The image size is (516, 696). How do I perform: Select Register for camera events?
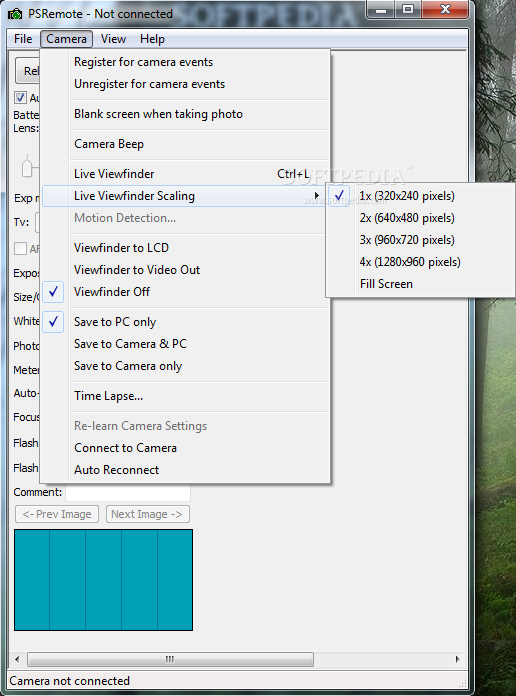click(x=186, y=62)
